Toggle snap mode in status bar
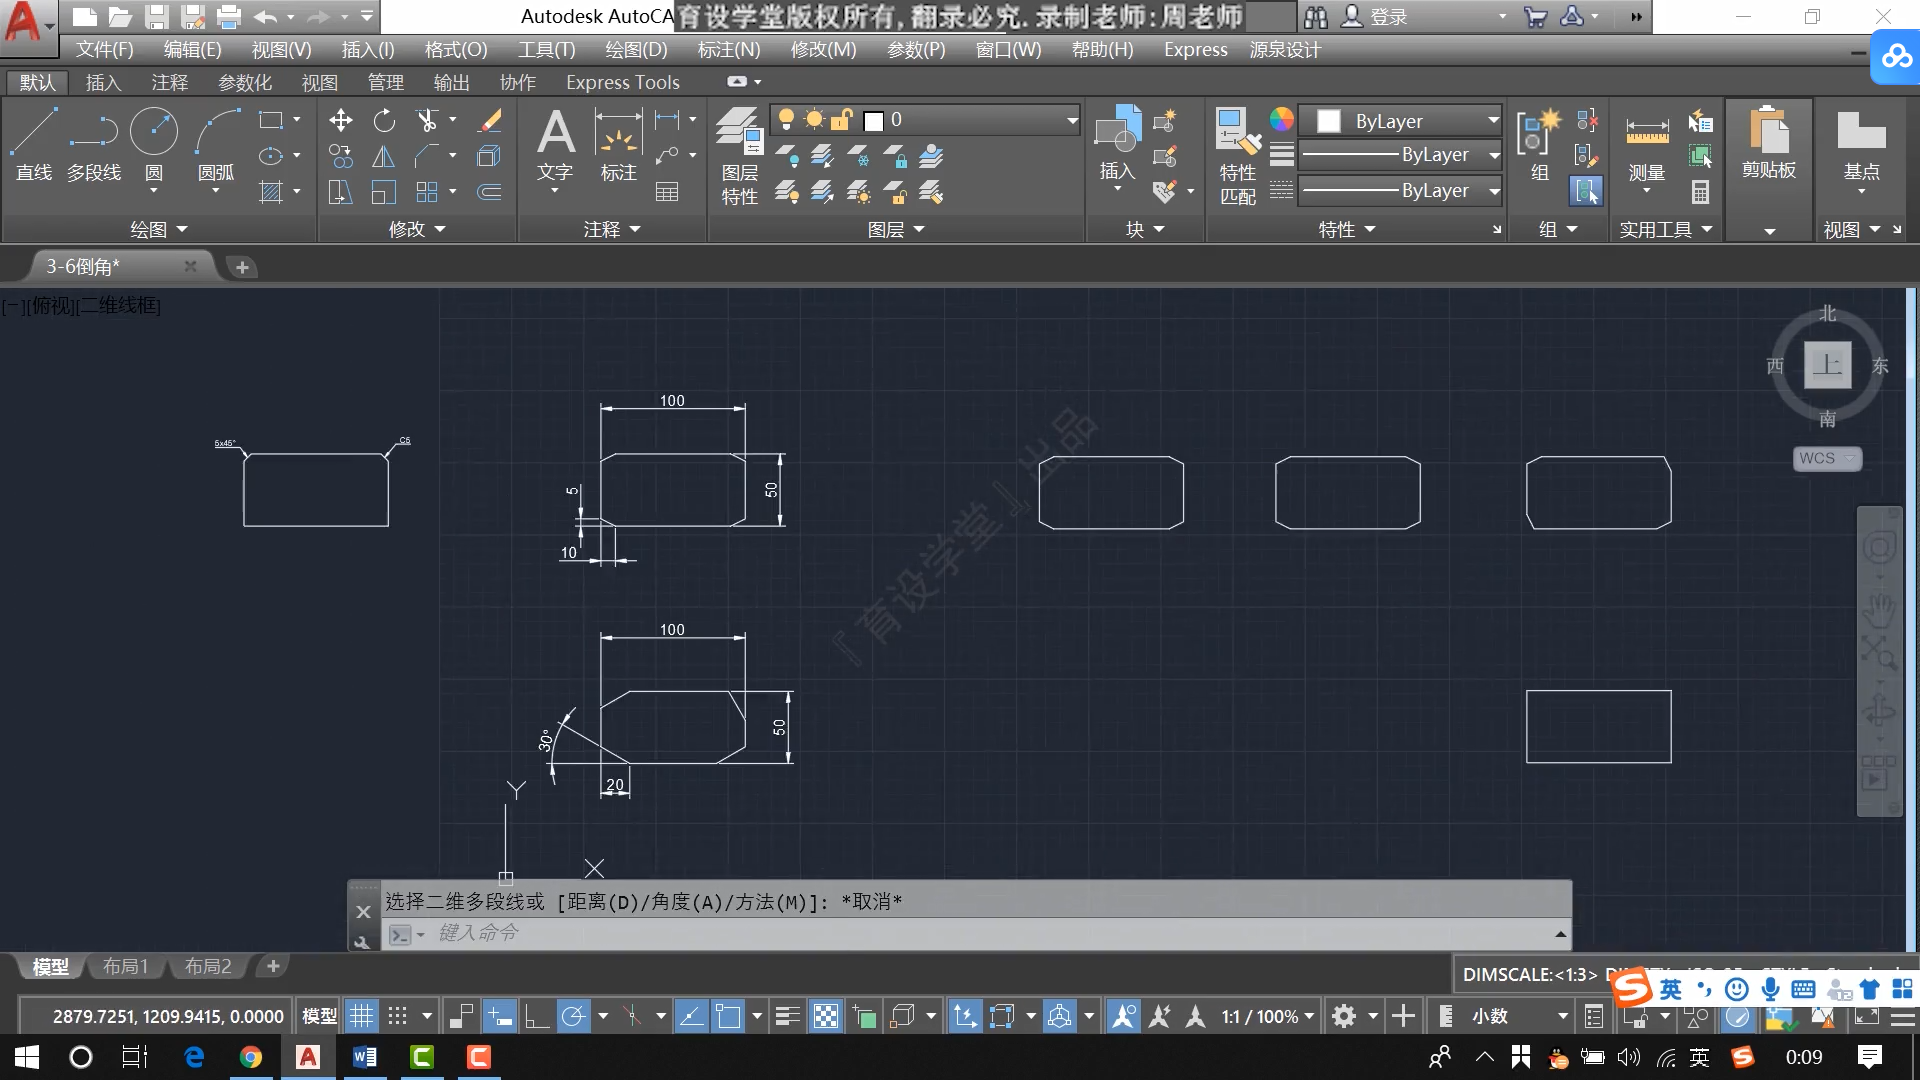This screenshot has width=1920, height=1080. click(x=397, y=1017)
